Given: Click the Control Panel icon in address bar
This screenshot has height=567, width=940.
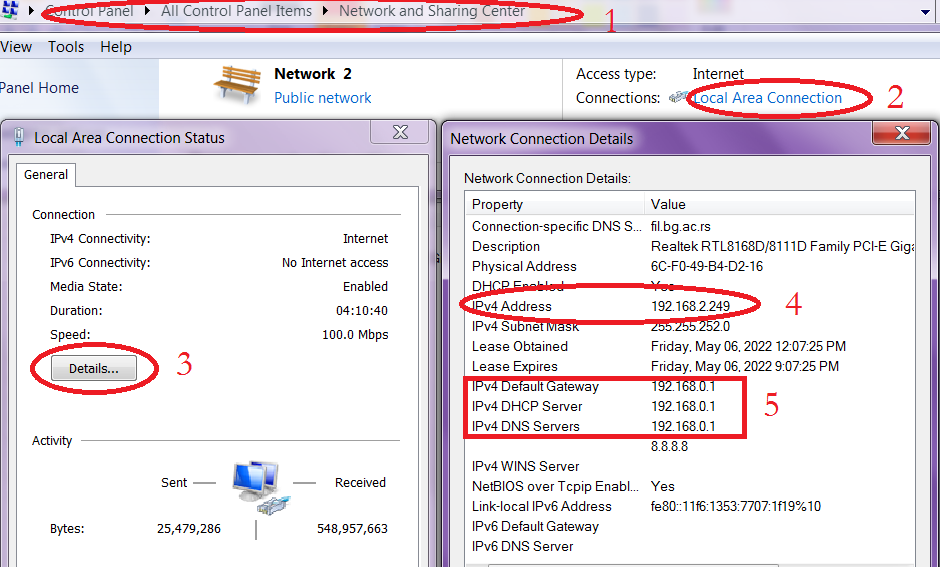Looking at the screenshot, I should [10, 10].
